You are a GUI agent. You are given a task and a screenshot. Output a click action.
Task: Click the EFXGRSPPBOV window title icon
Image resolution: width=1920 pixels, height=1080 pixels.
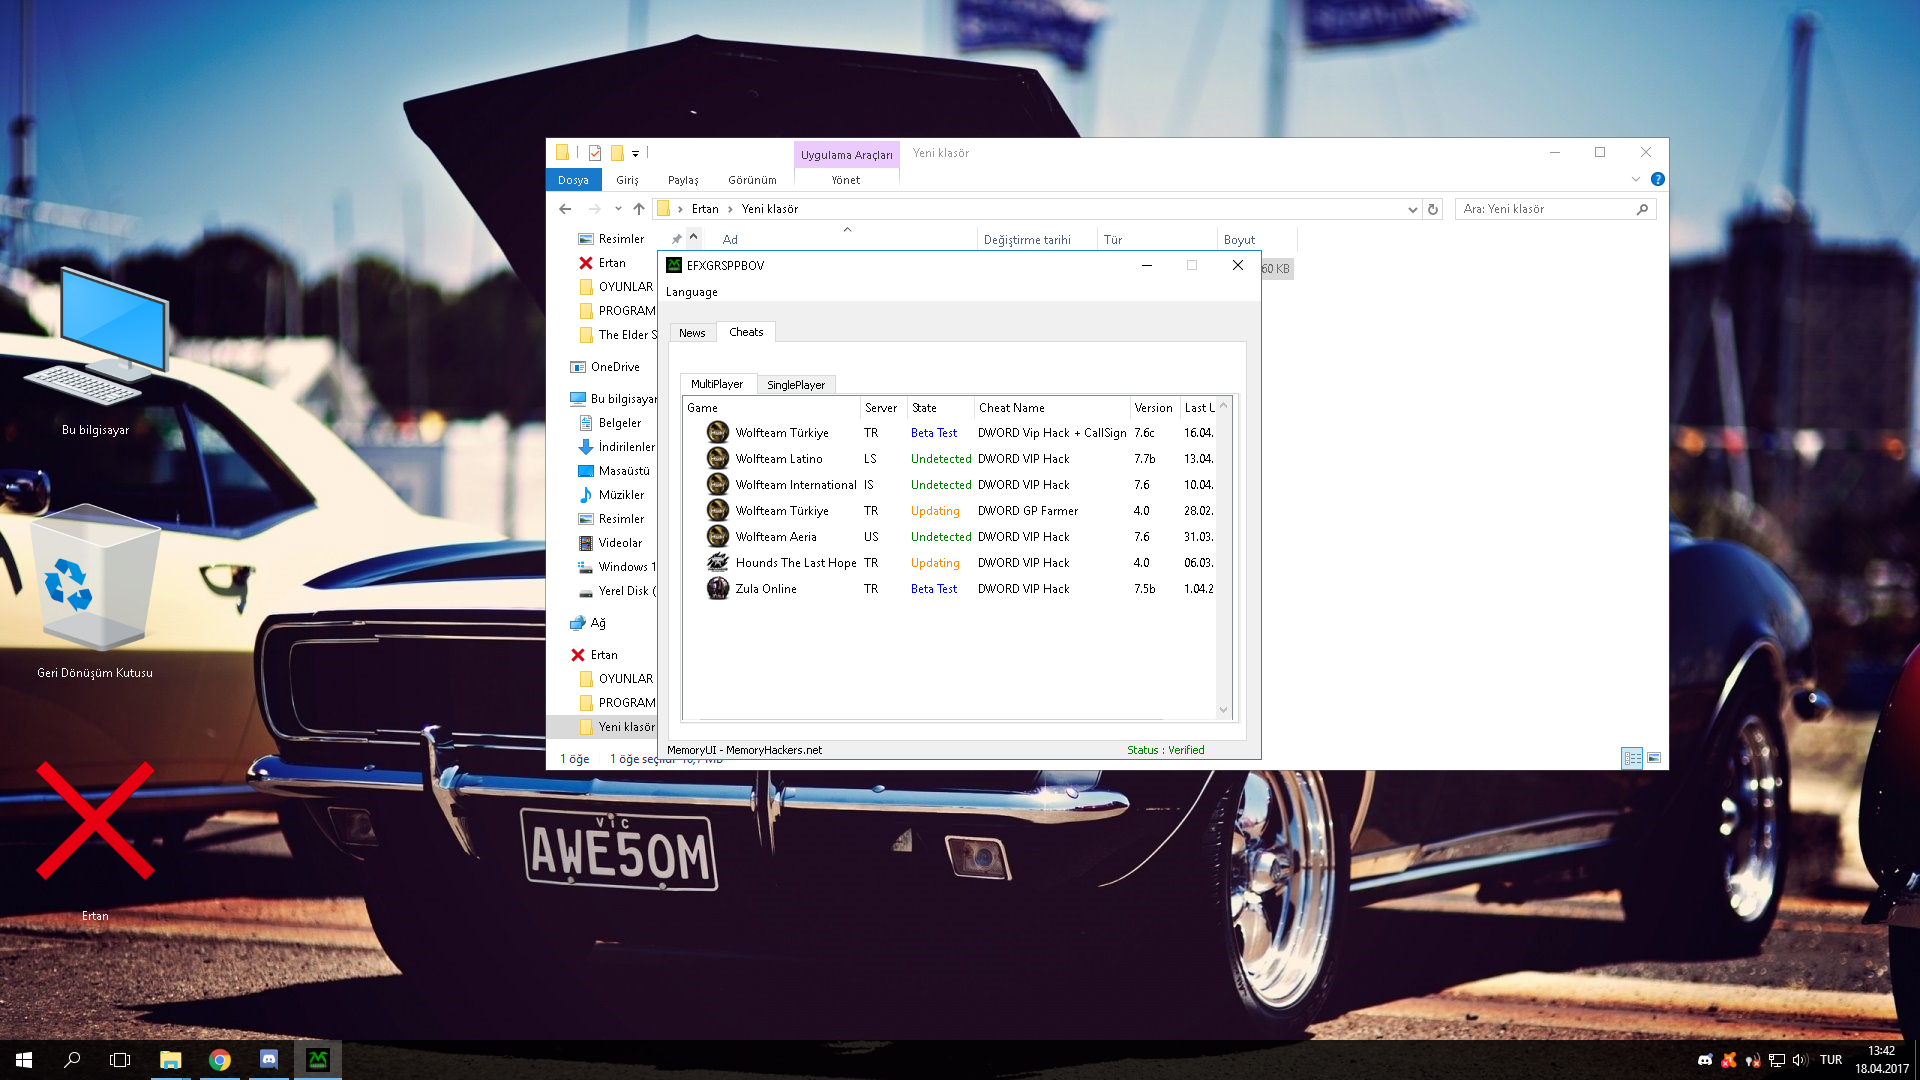(674, 265)
